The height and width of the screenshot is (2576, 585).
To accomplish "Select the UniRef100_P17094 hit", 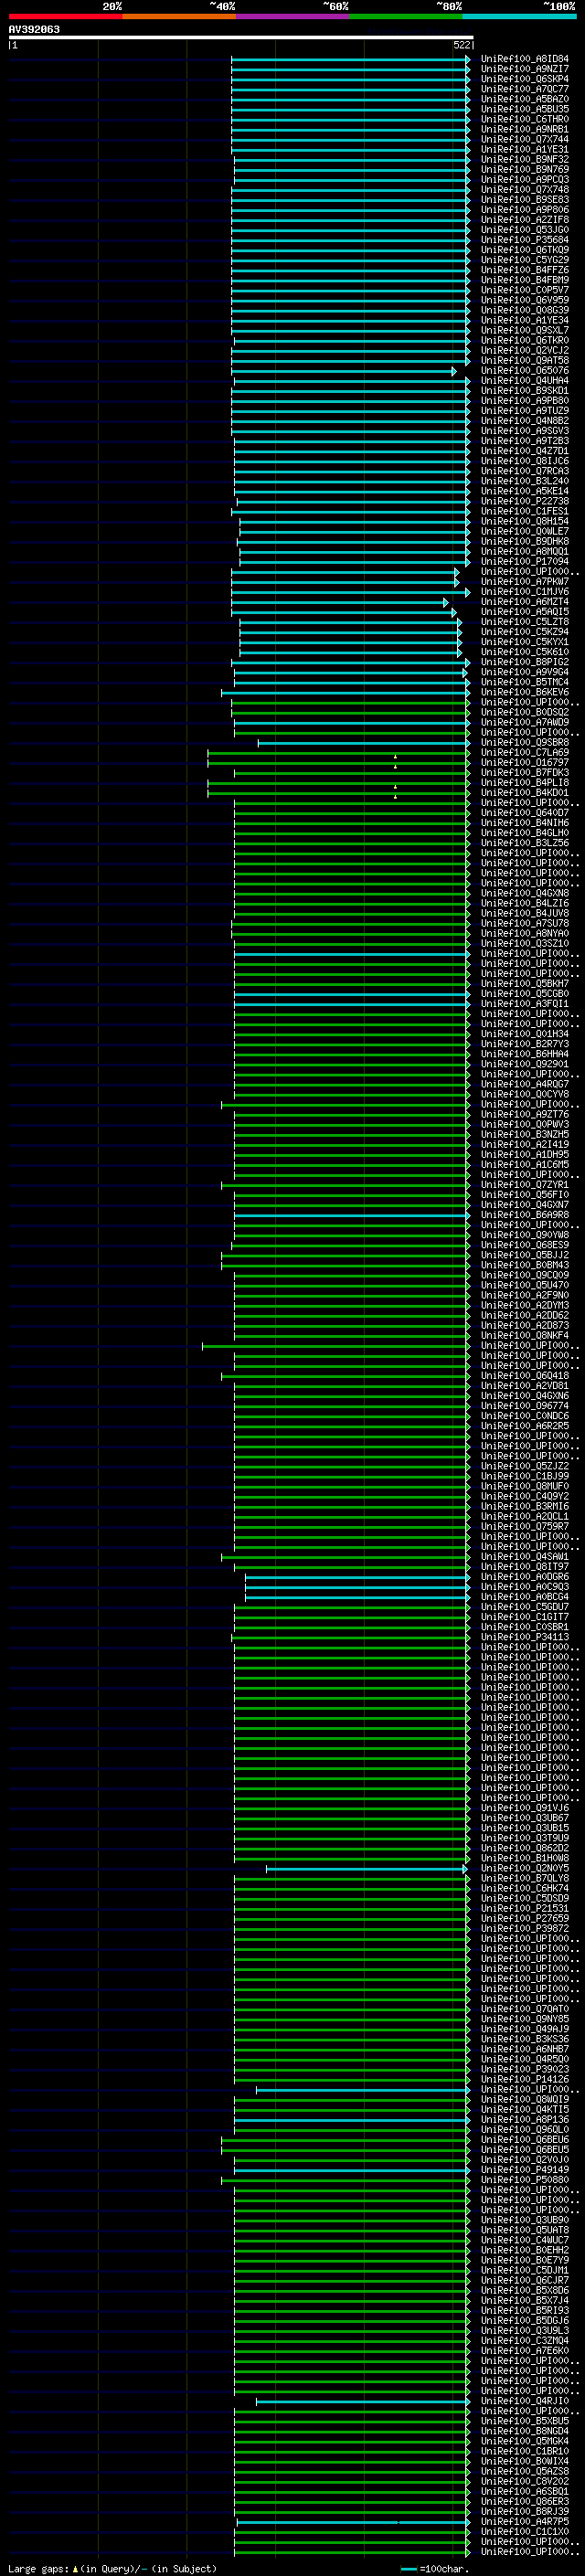I will pyautogui.click(x=525, y=561).
